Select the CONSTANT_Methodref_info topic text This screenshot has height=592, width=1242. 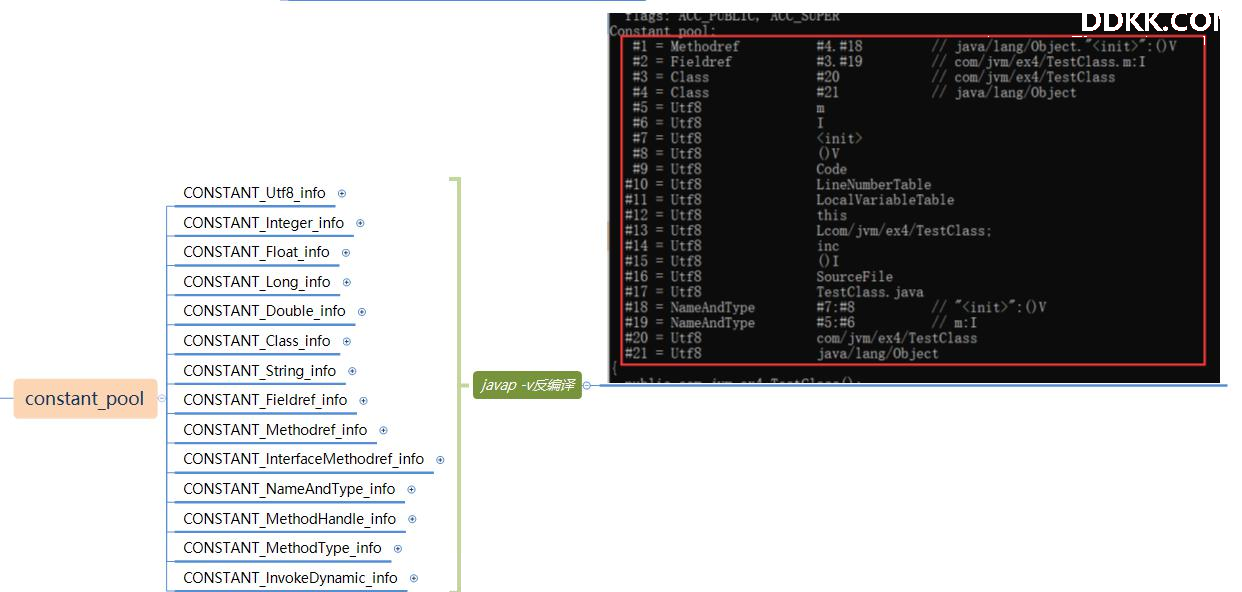tap(275, 430)
